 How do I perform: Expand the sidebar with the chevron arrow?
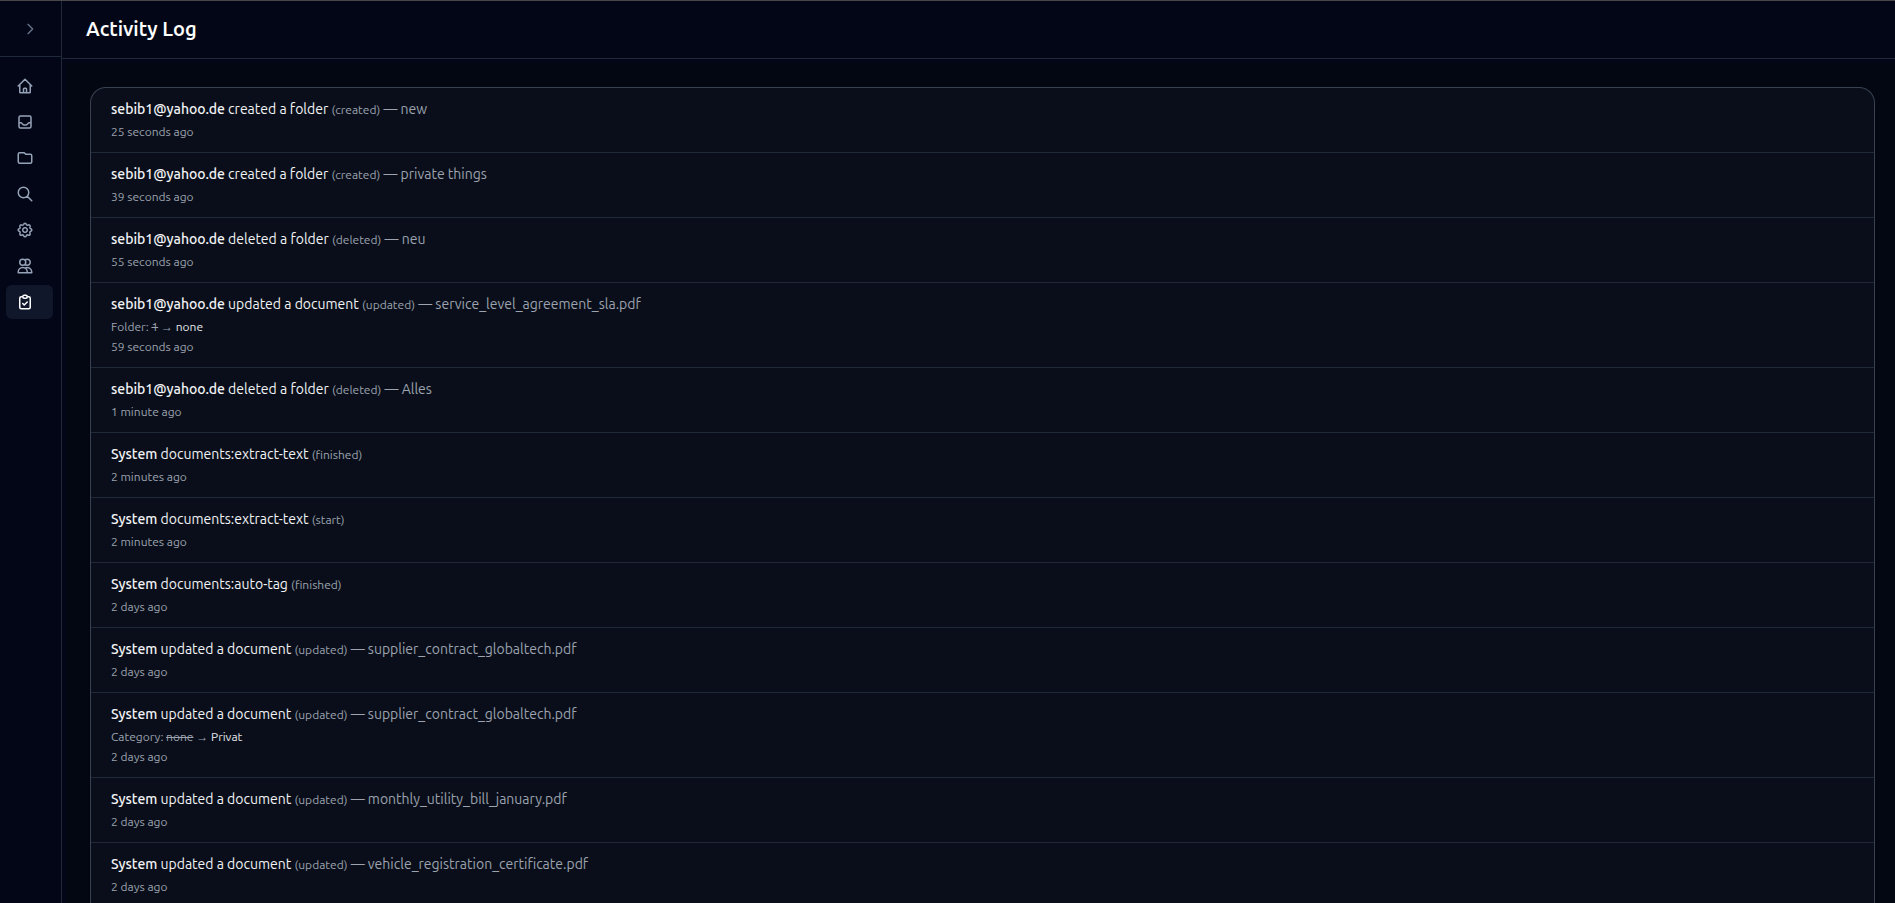coord(30,29)
